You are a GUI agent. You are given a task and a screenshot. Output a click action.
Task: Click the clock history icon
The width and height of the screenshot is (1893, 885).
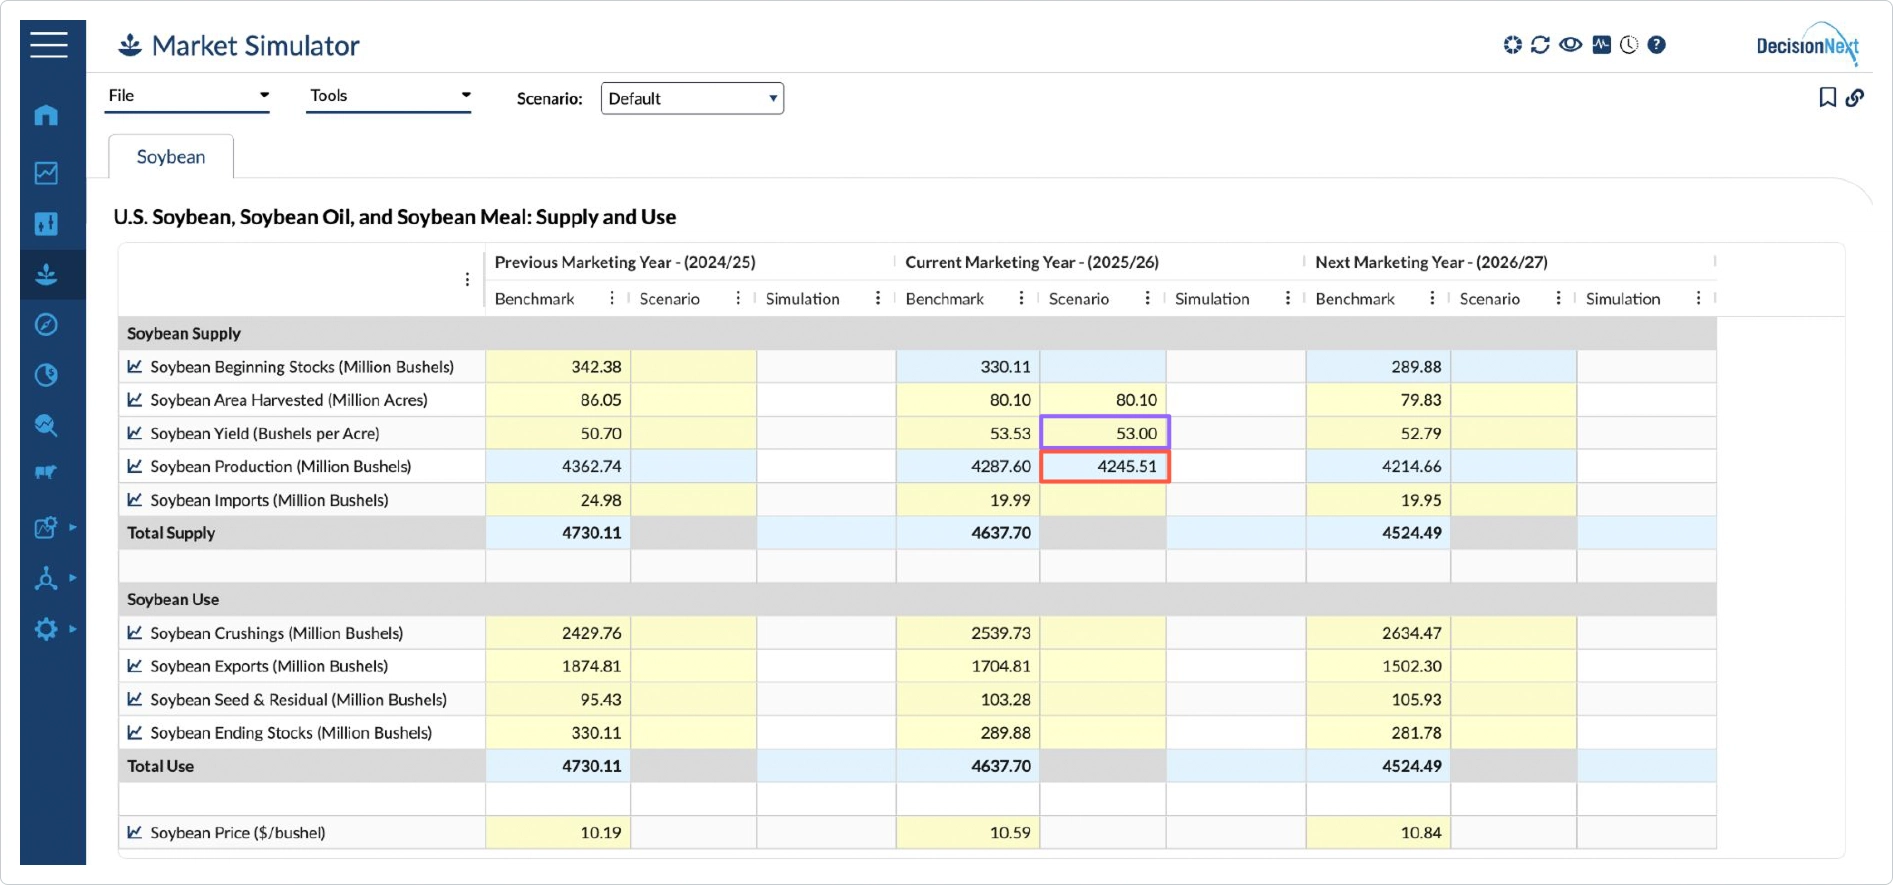(1629, 45)
